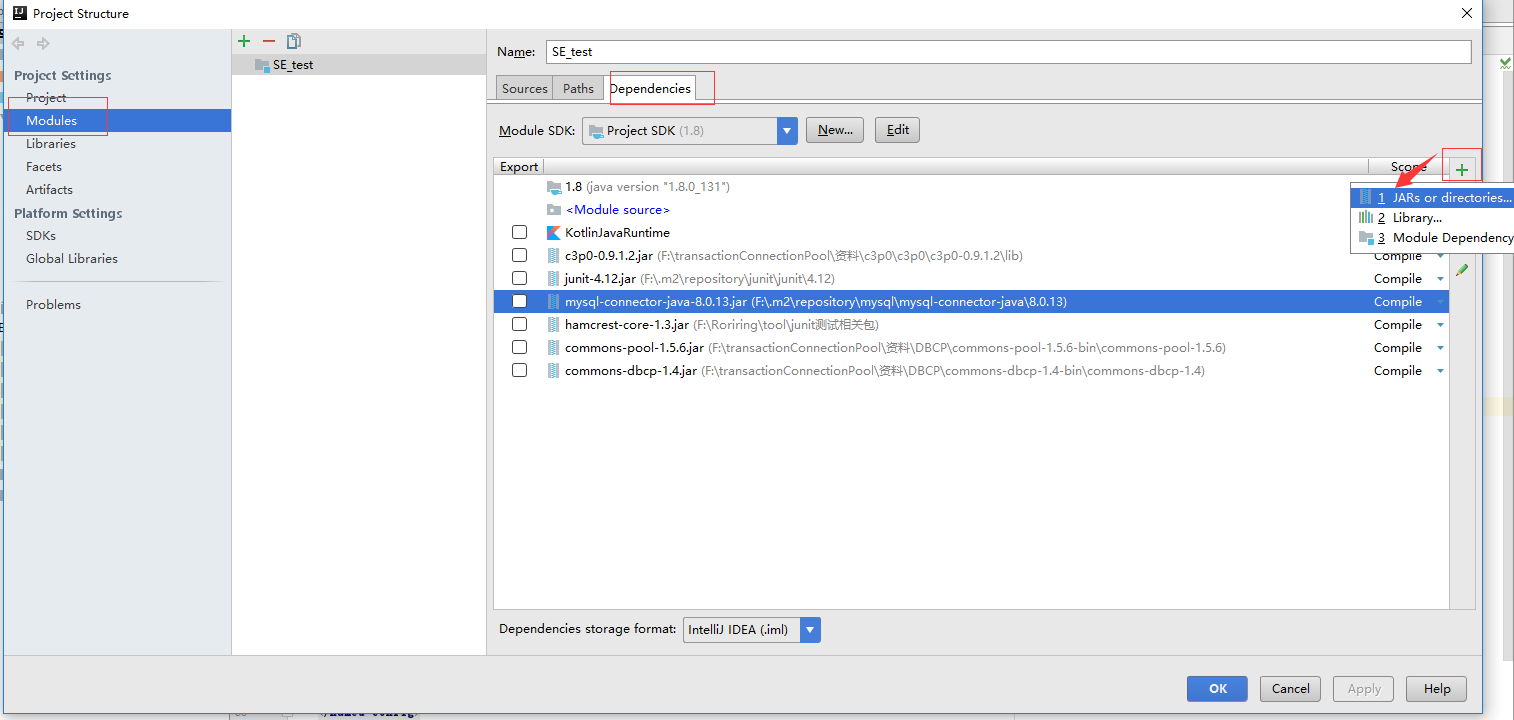Viewport: 1514px width, 720px height.
Task: Click the Apply button
Action: 1364,689
